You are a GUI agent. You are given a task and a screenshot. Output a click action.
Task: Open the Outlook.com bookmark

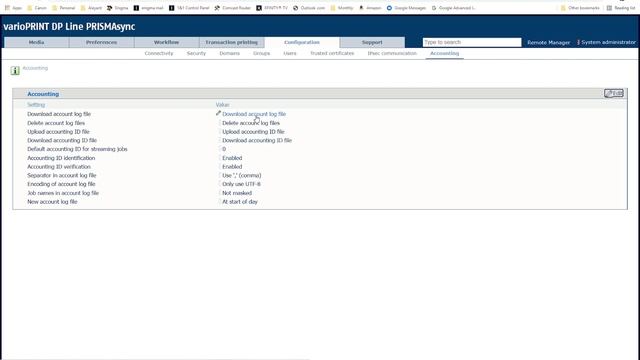point(309,8)
